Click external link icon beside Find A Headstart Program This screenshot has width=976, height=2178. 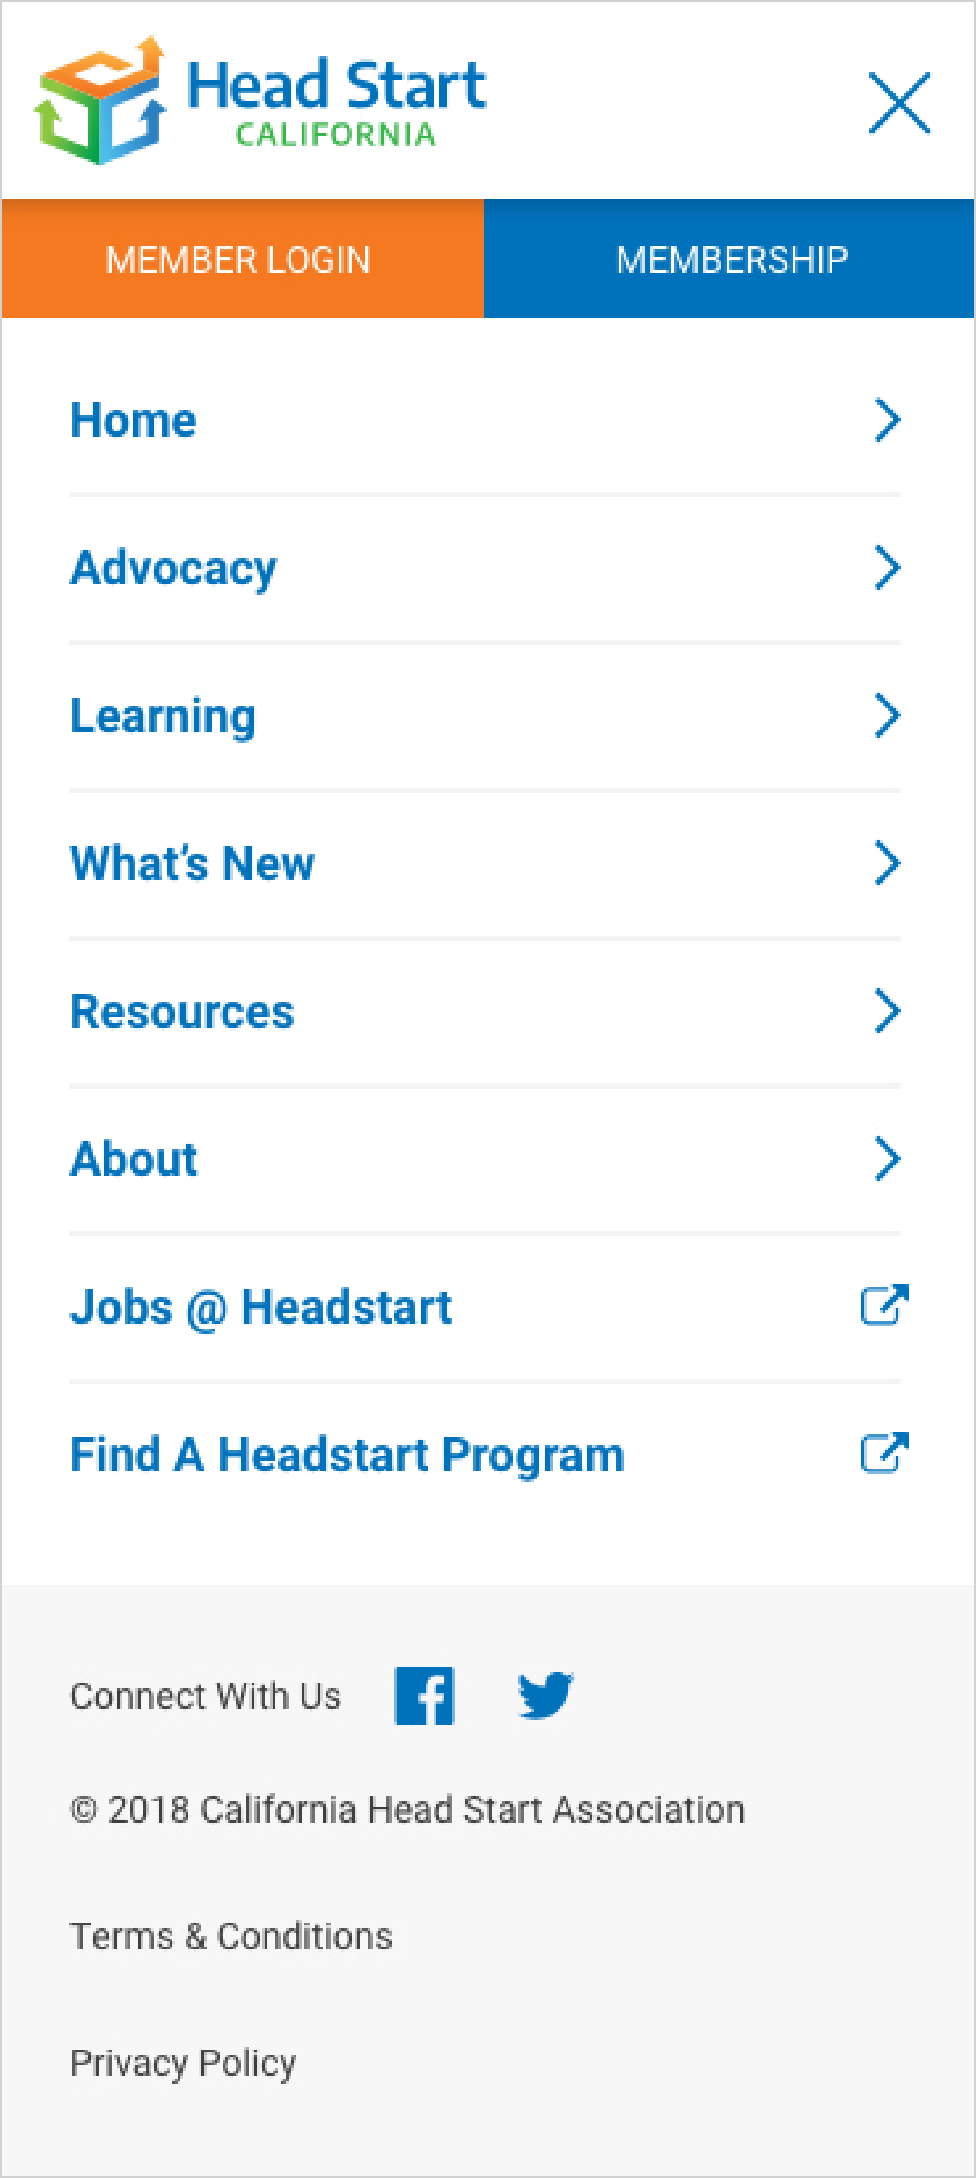pos(885,1453)
